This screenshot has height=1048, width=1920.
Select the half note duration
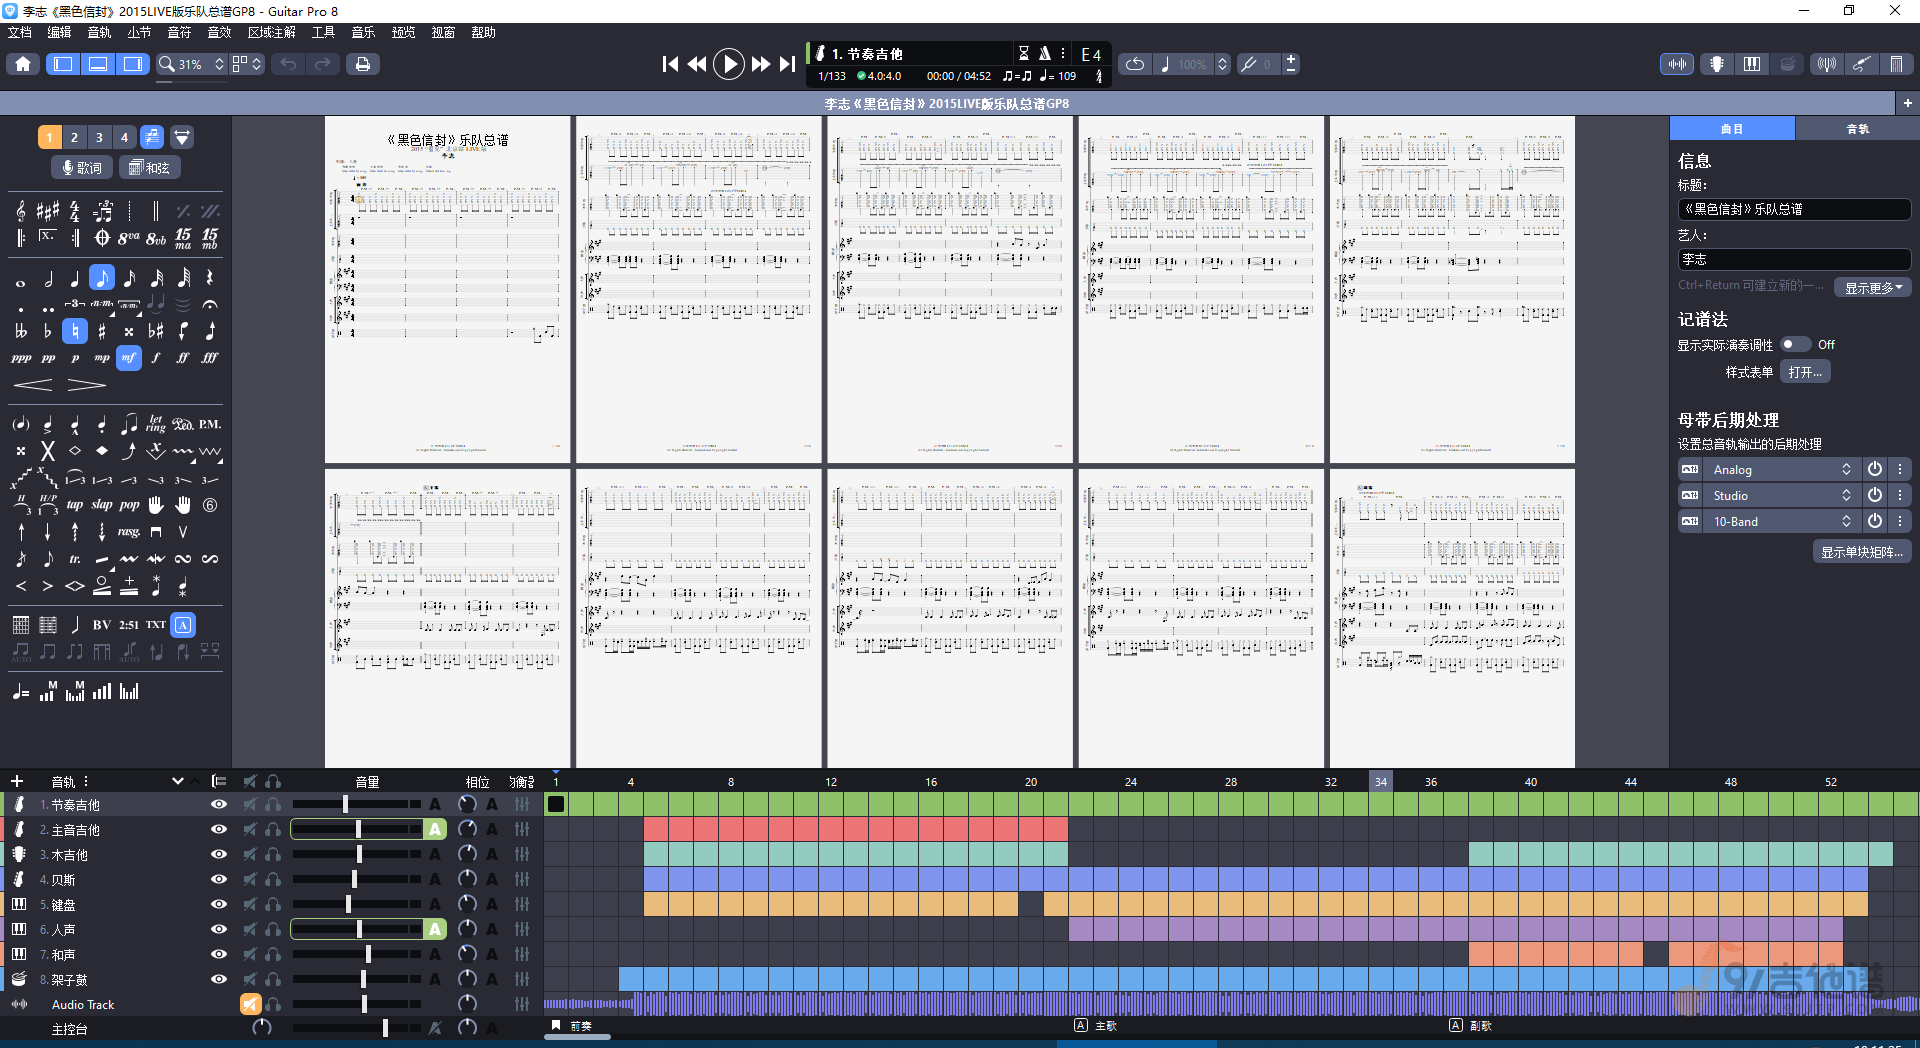(48, 279)
